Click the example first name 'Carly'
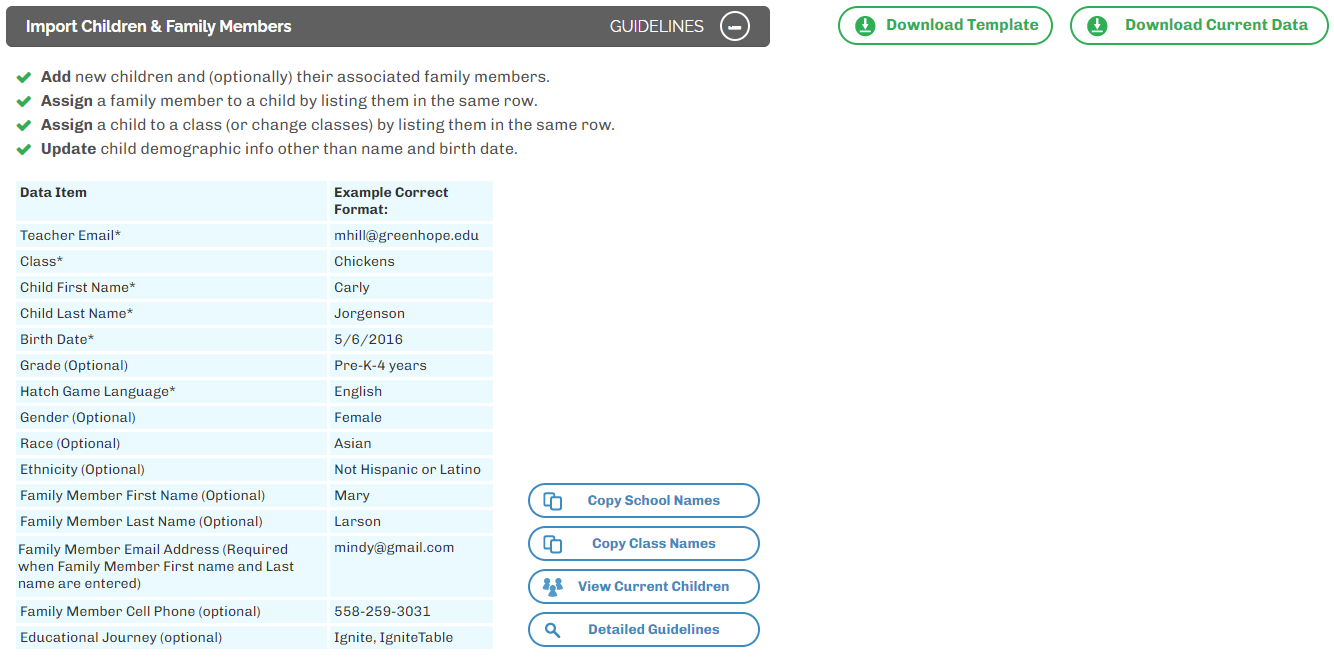Screen dimensions: 1334x660 352,287
